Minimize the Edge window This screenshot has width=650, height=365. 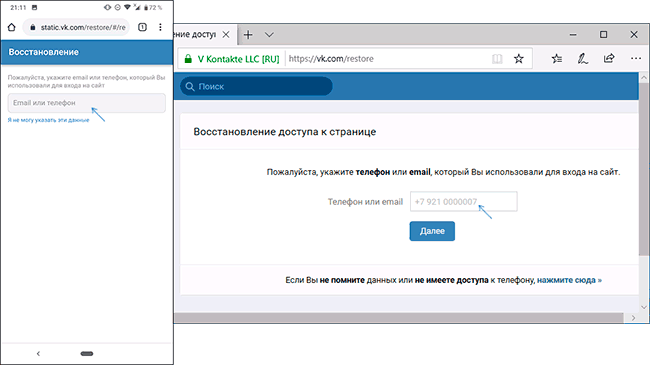pos(573,34)
